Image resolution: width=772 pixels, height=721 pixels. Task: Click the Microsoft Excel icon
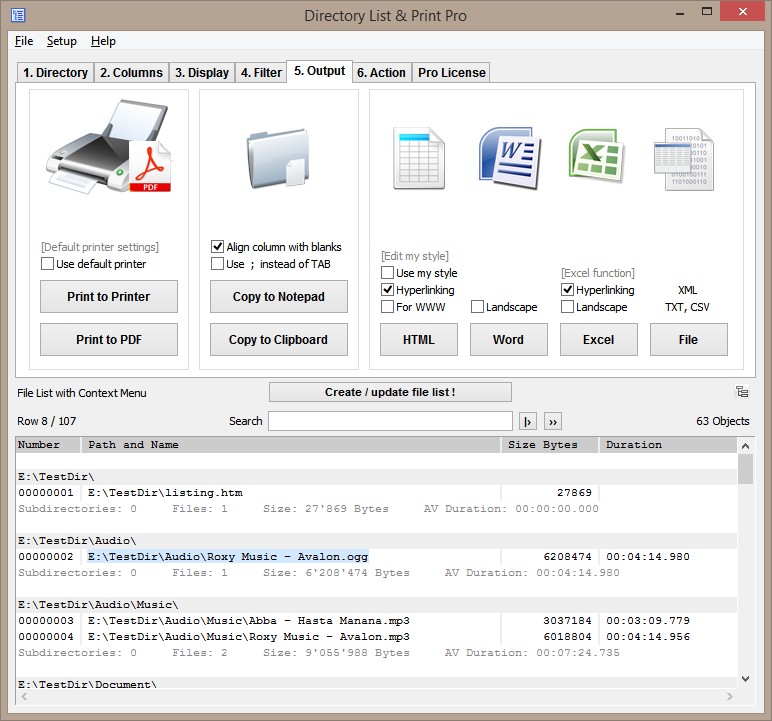[x=596, y=155]
